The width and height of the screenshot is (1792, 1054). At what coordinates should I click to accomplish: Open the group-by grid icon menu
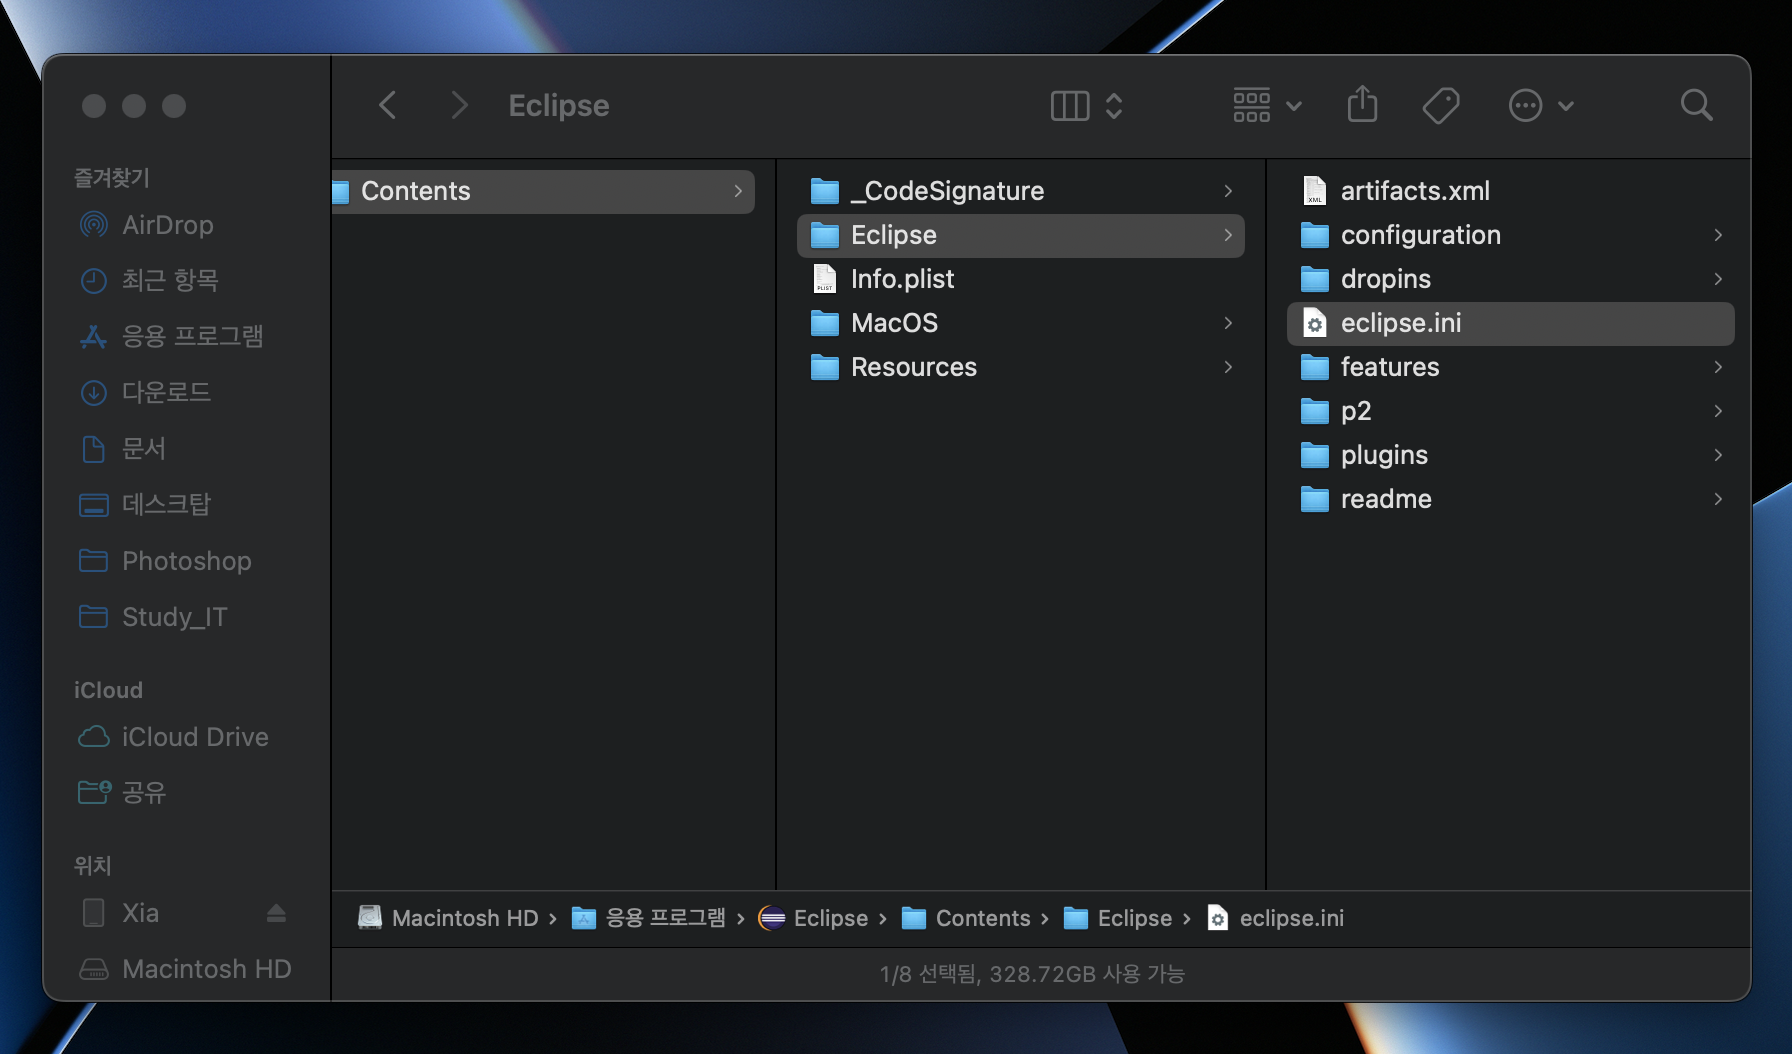click(x=1266, y=105)
